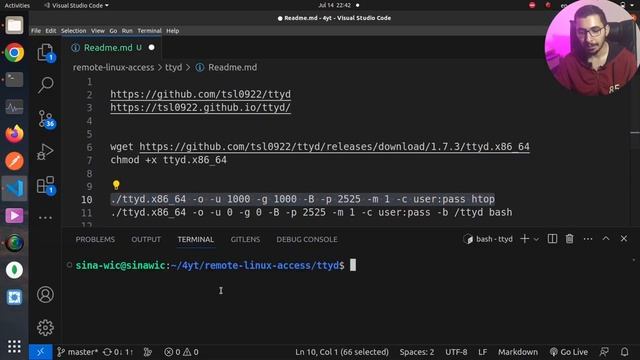This screenshot has width=640, height=360.
Task: Close the terminal panel with X
Action: pyautogui.click(x=624, y=238)
